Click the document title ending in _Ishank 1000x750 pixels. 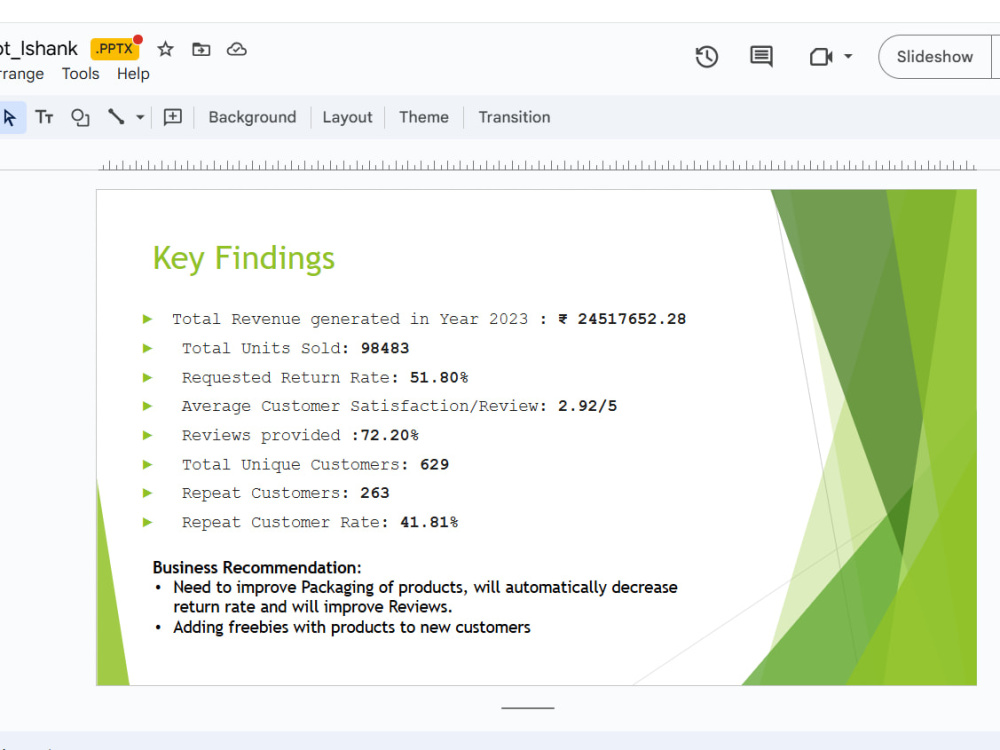click(38, 48)
